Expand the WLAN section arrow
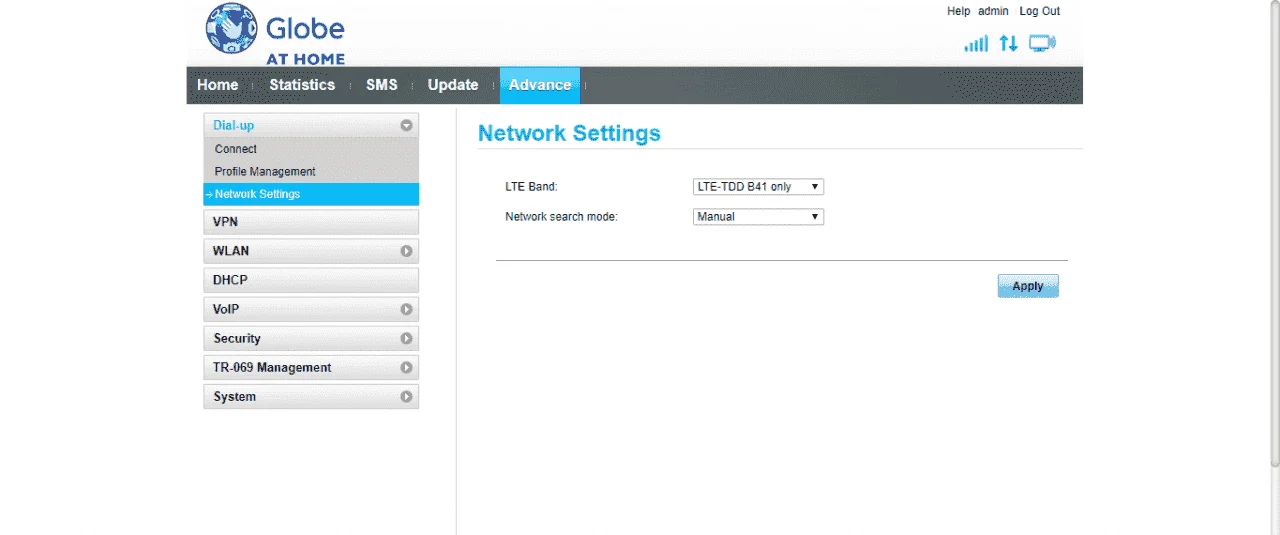The image size is (1280, 535). click(x=407, y=251)
